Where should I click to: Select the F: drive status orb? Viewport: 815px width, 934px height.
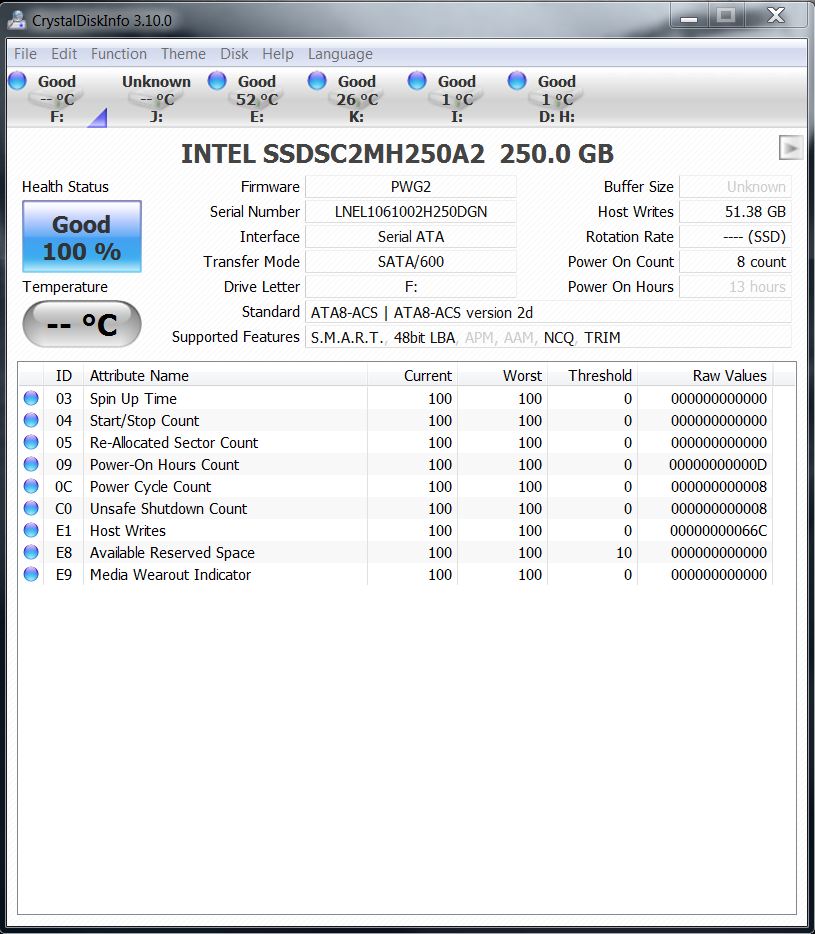17,81
